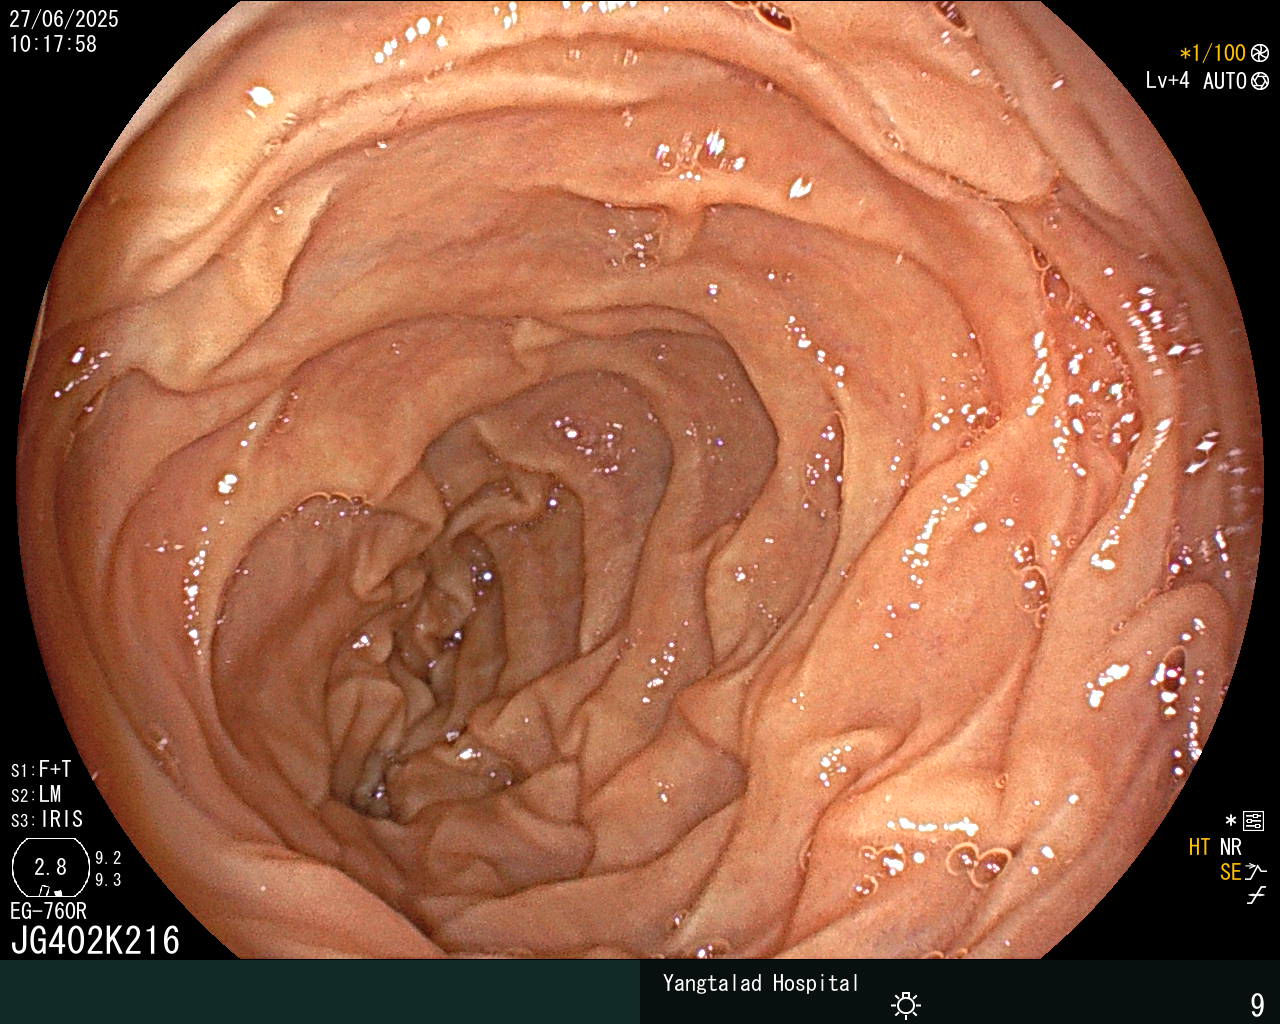Click the brightness level Lv+4

click(1168, 81)
